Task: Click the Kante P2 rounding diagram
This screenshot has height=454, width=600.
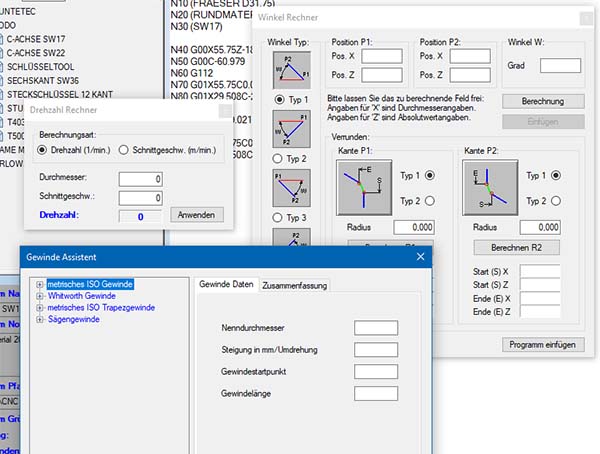Action: (x=490, y=188)
